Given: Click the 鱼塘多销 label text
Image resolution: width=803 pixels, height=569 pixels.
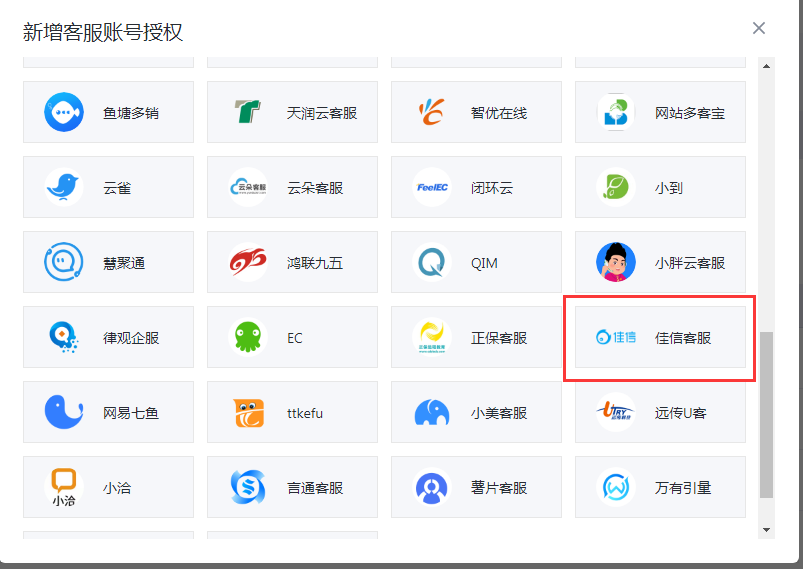Looking at the screenshot, I should (131, 113).
